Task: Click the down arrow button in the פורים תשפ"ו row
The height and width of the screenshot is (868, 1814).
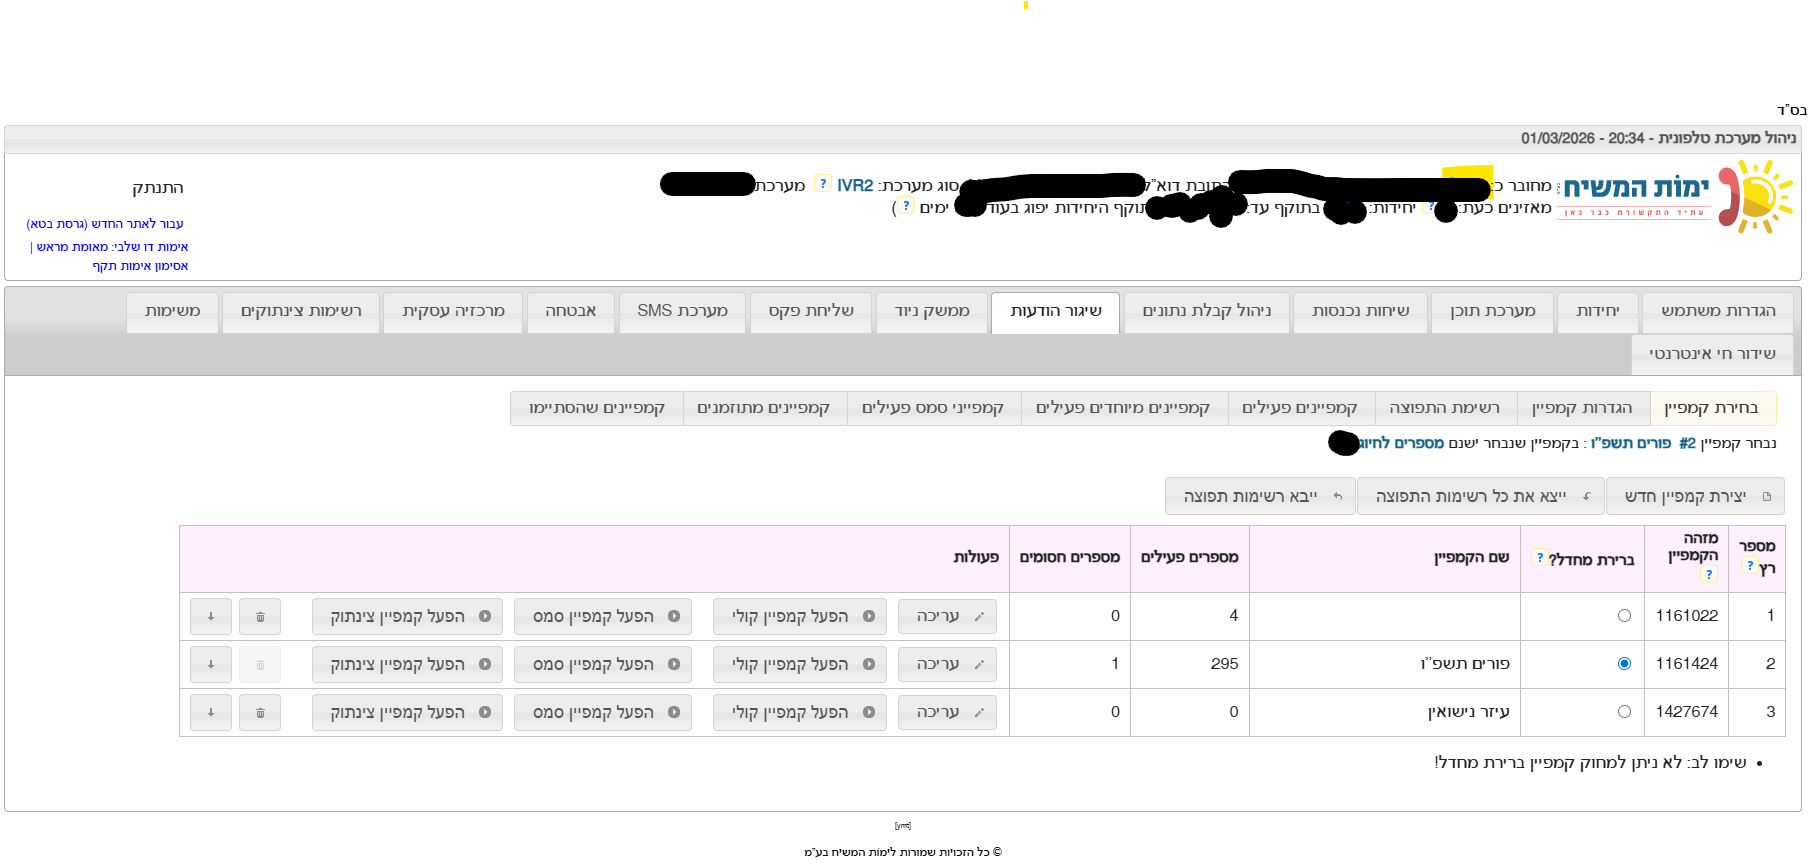Action: [211, 665]
